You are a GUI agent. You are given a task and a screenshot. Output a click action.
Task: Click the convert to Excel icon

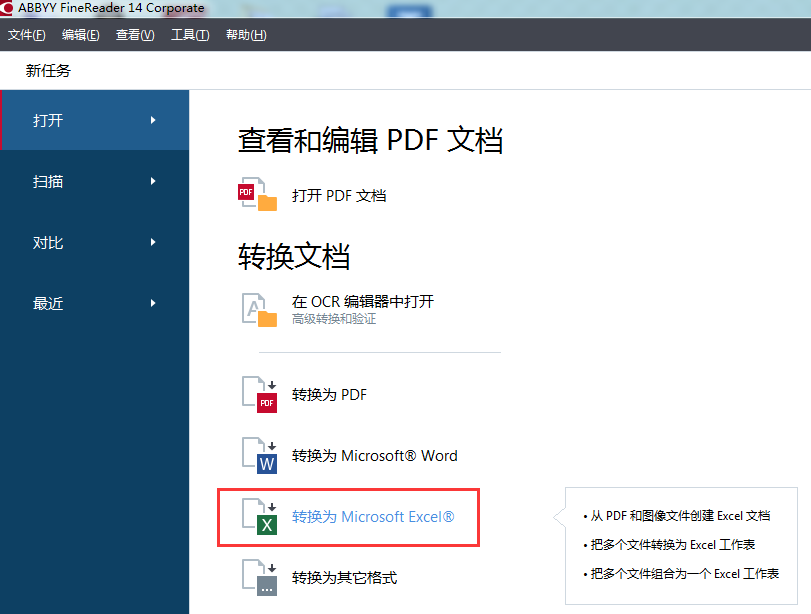[x=259, y=517]
